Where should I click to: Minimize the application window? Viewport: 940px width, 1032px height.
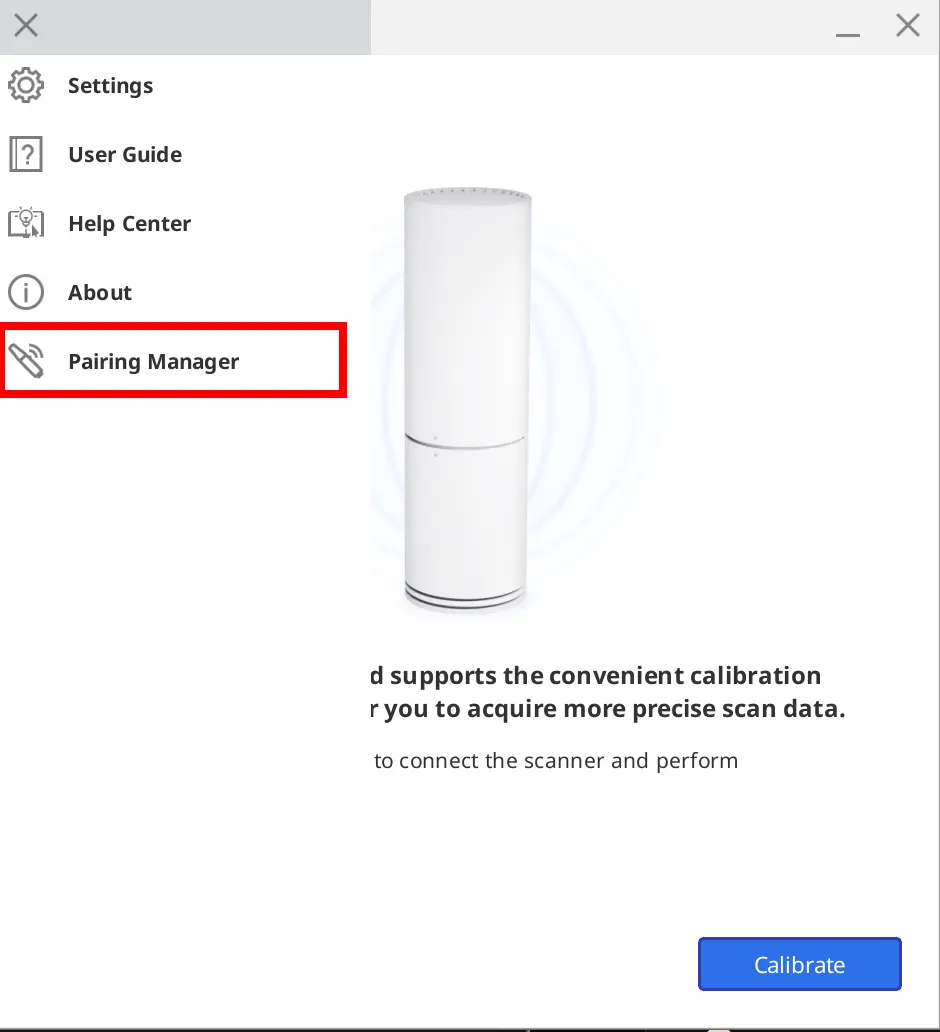pos(848,34)
